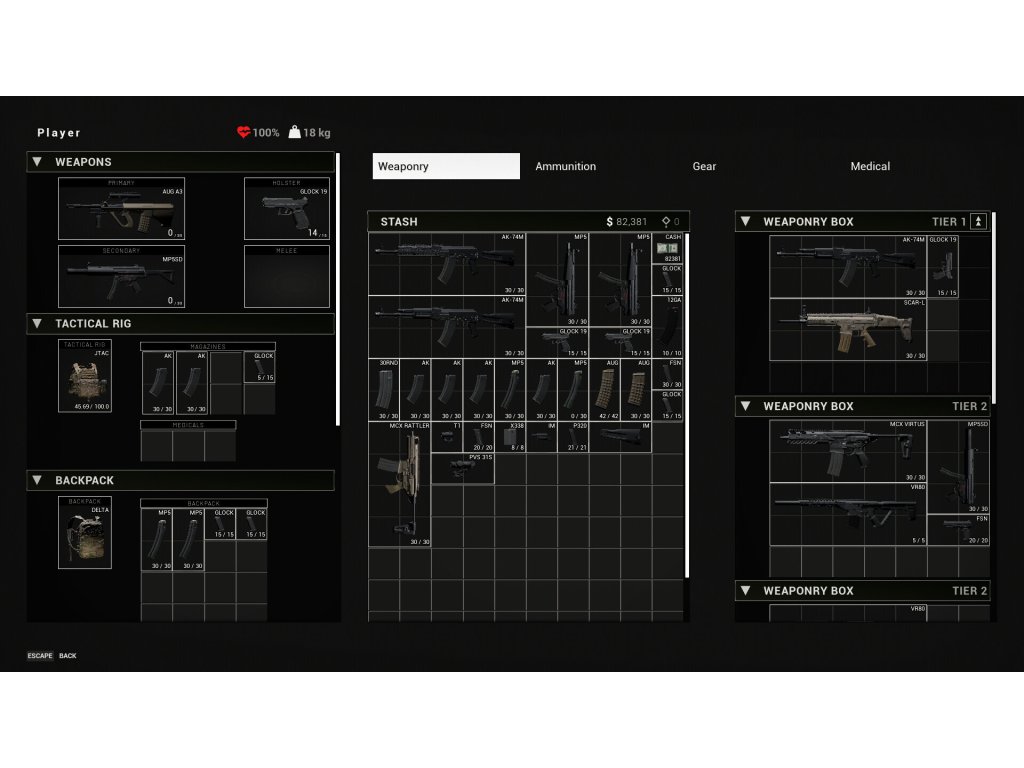Collapse the Tier 1 Weaponry Box
The height and width of the screenshot is (768, 1024).
click(745, 221)
